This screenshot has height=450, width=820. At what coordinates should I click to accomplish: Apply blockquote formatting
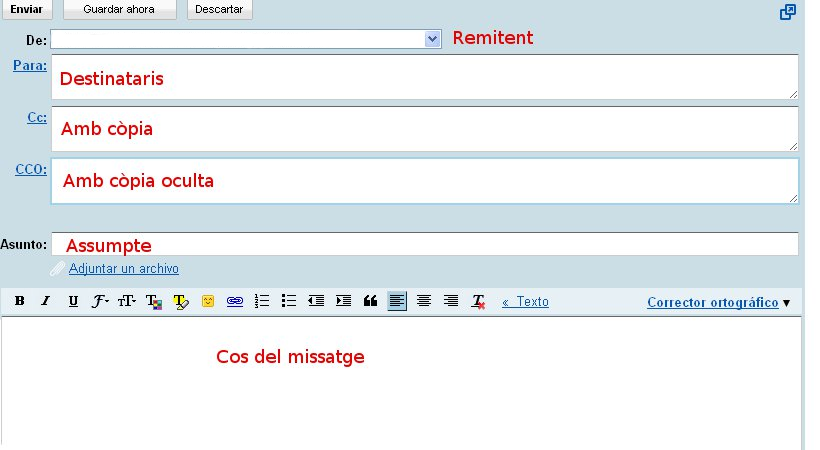[x=370, y=301]
